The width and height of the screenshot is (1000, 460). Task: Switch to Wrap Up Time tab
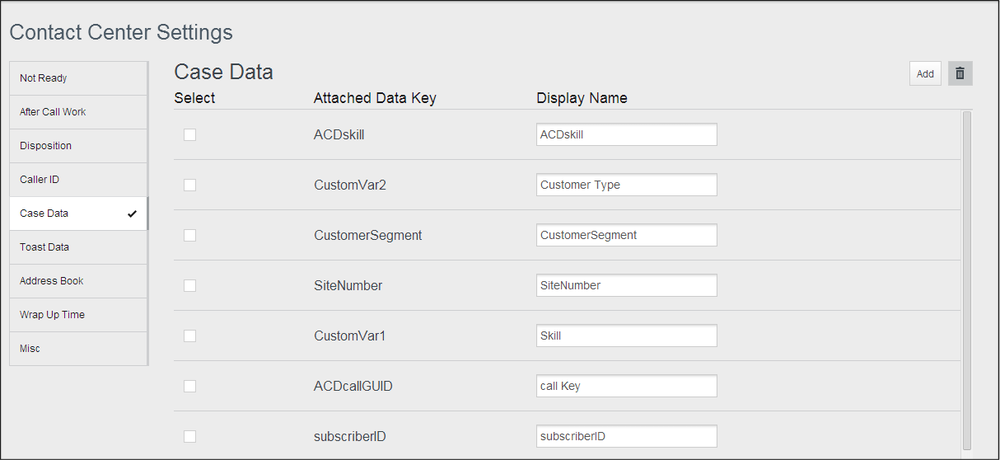78,315
